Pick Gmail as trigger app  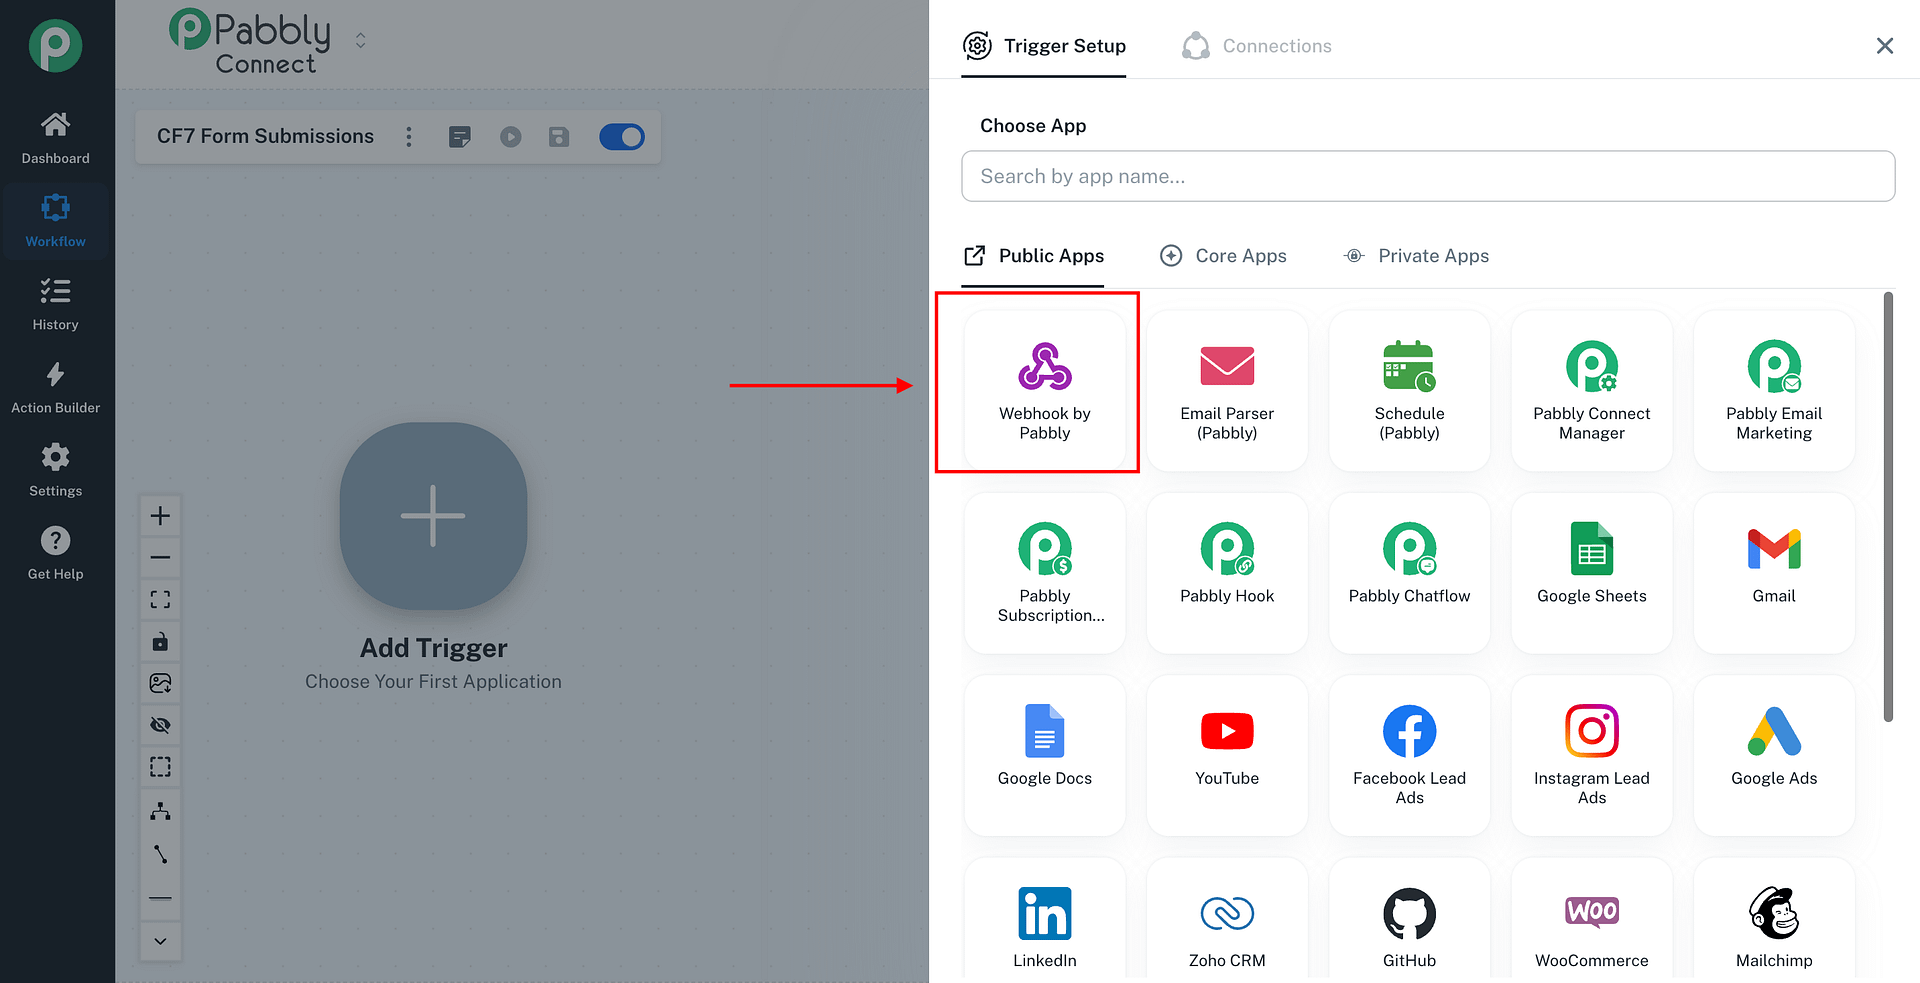pyautogui.click(x=1774, y=573)
